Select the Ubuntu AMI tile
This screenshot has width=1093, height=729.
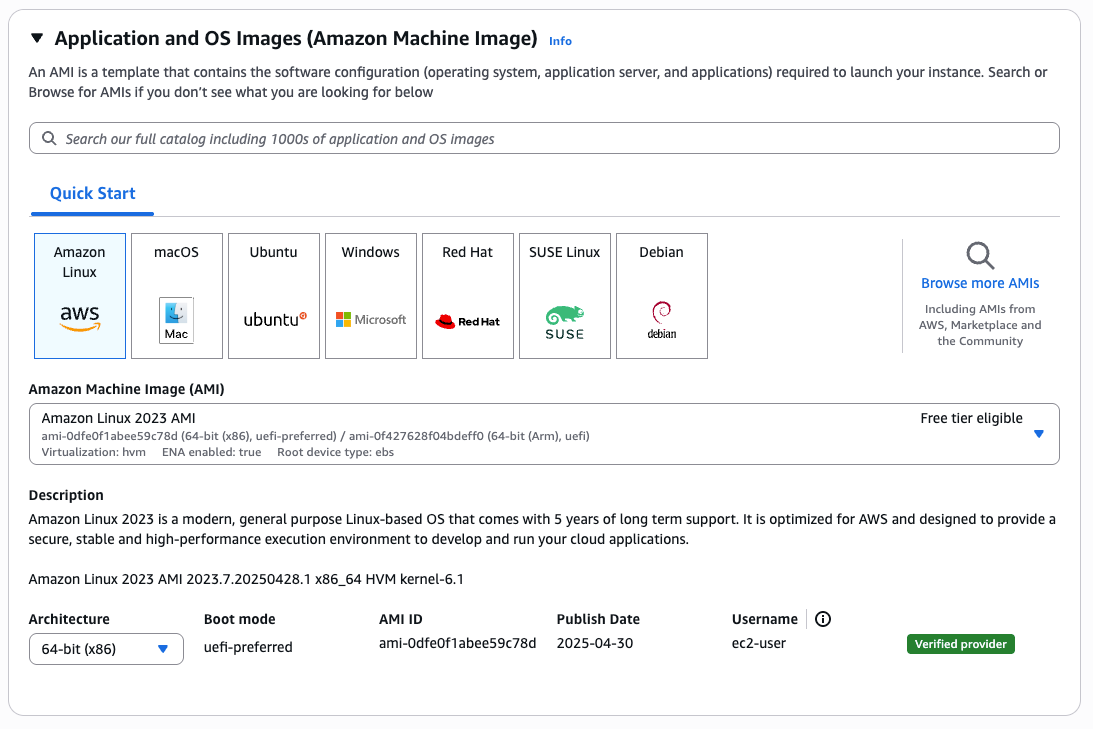click(x=274, y=296)
